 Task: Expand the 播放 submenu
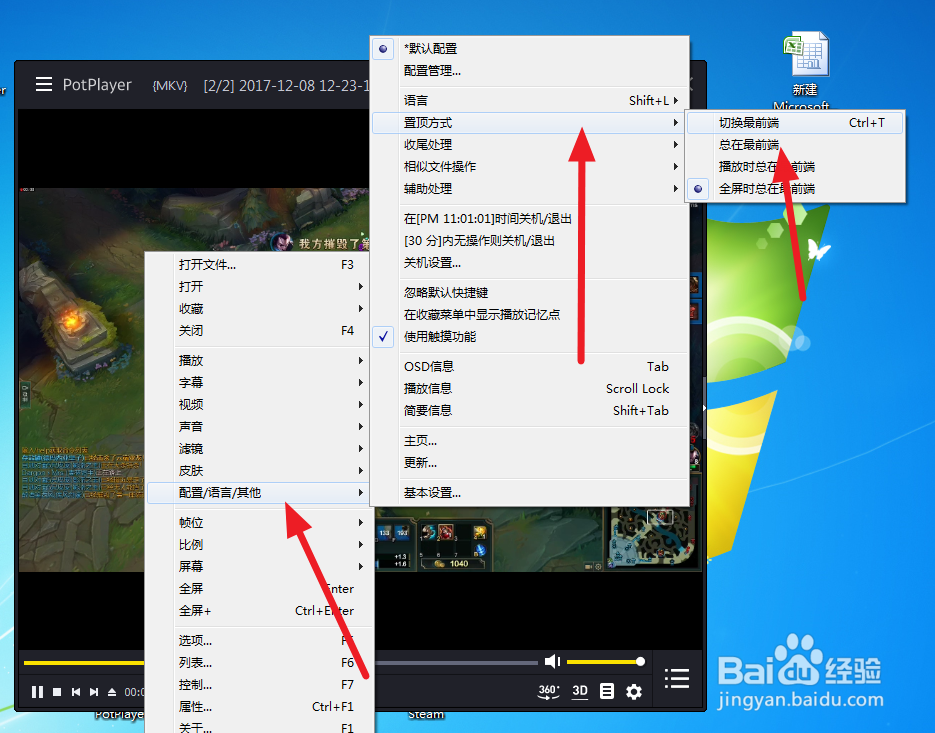click(258, 361)
